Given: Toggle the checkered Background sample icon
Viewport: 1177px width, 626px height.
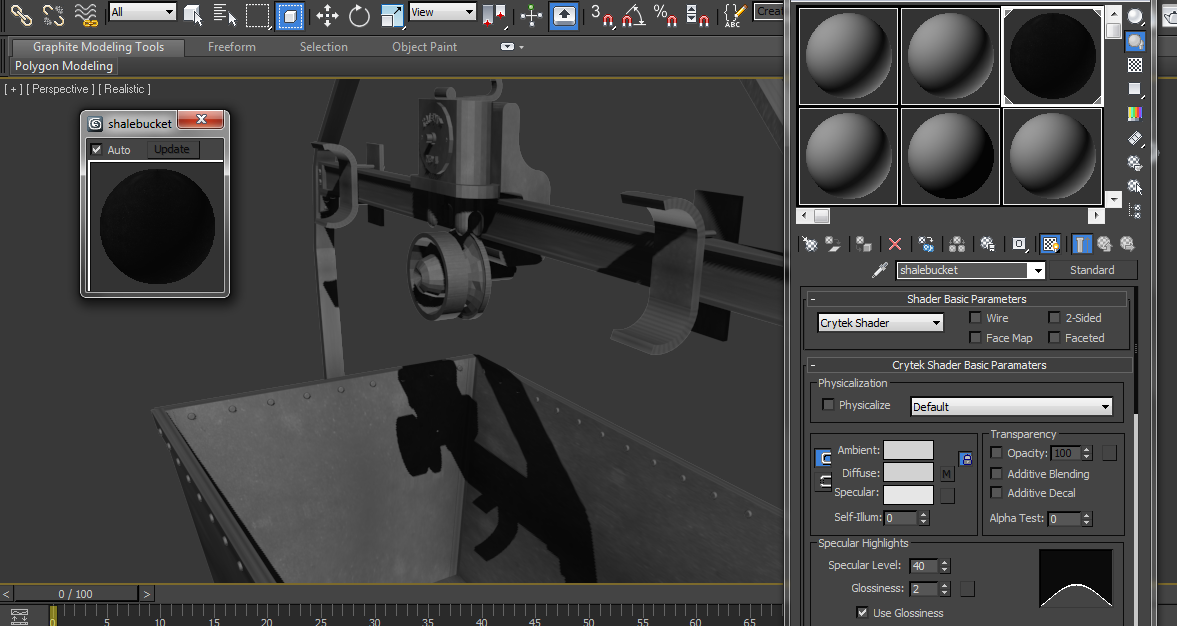Looking at the screenshot, I should click(x=1135, y=65).
